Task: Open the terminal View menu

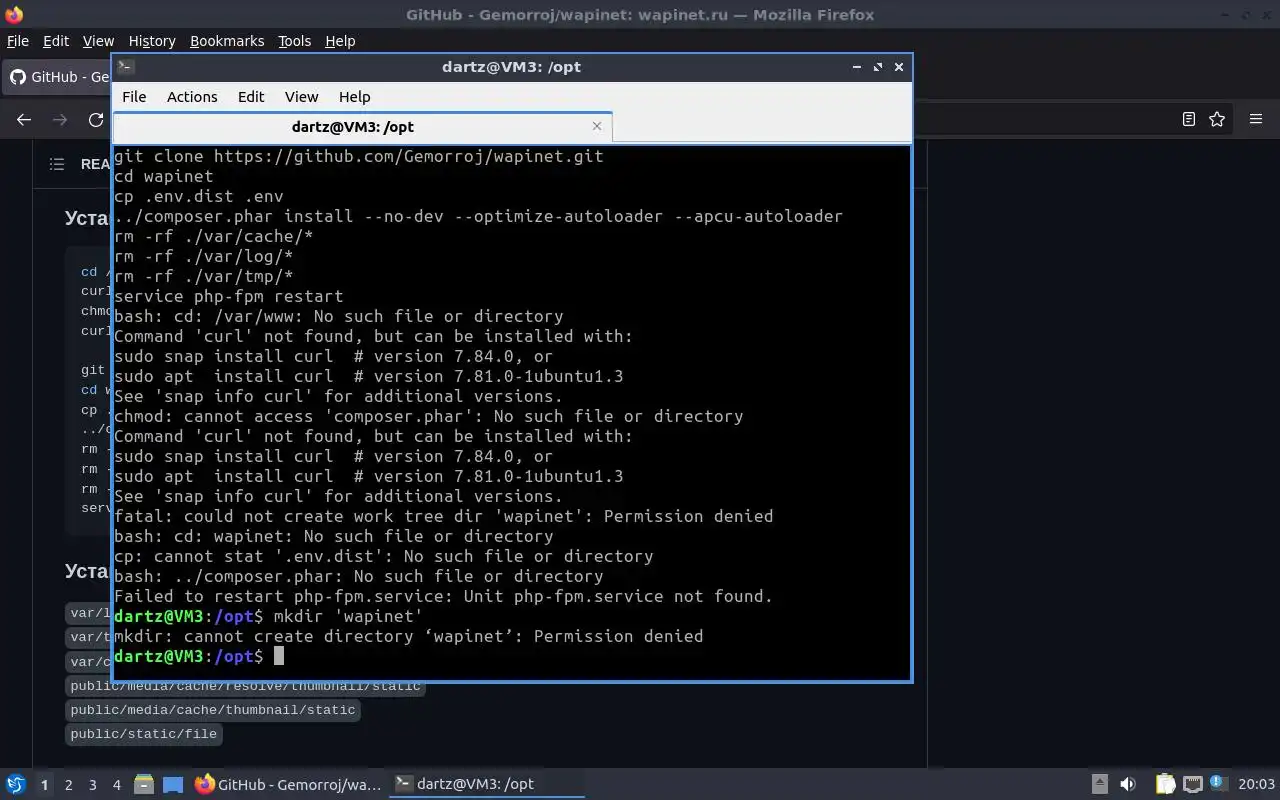Action: (301, 97)
